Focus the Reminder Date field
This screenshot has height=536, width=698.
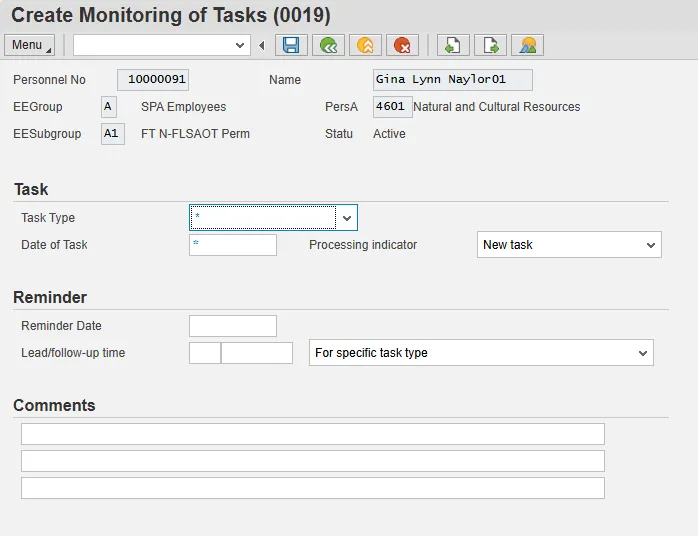tap(233, 326)
